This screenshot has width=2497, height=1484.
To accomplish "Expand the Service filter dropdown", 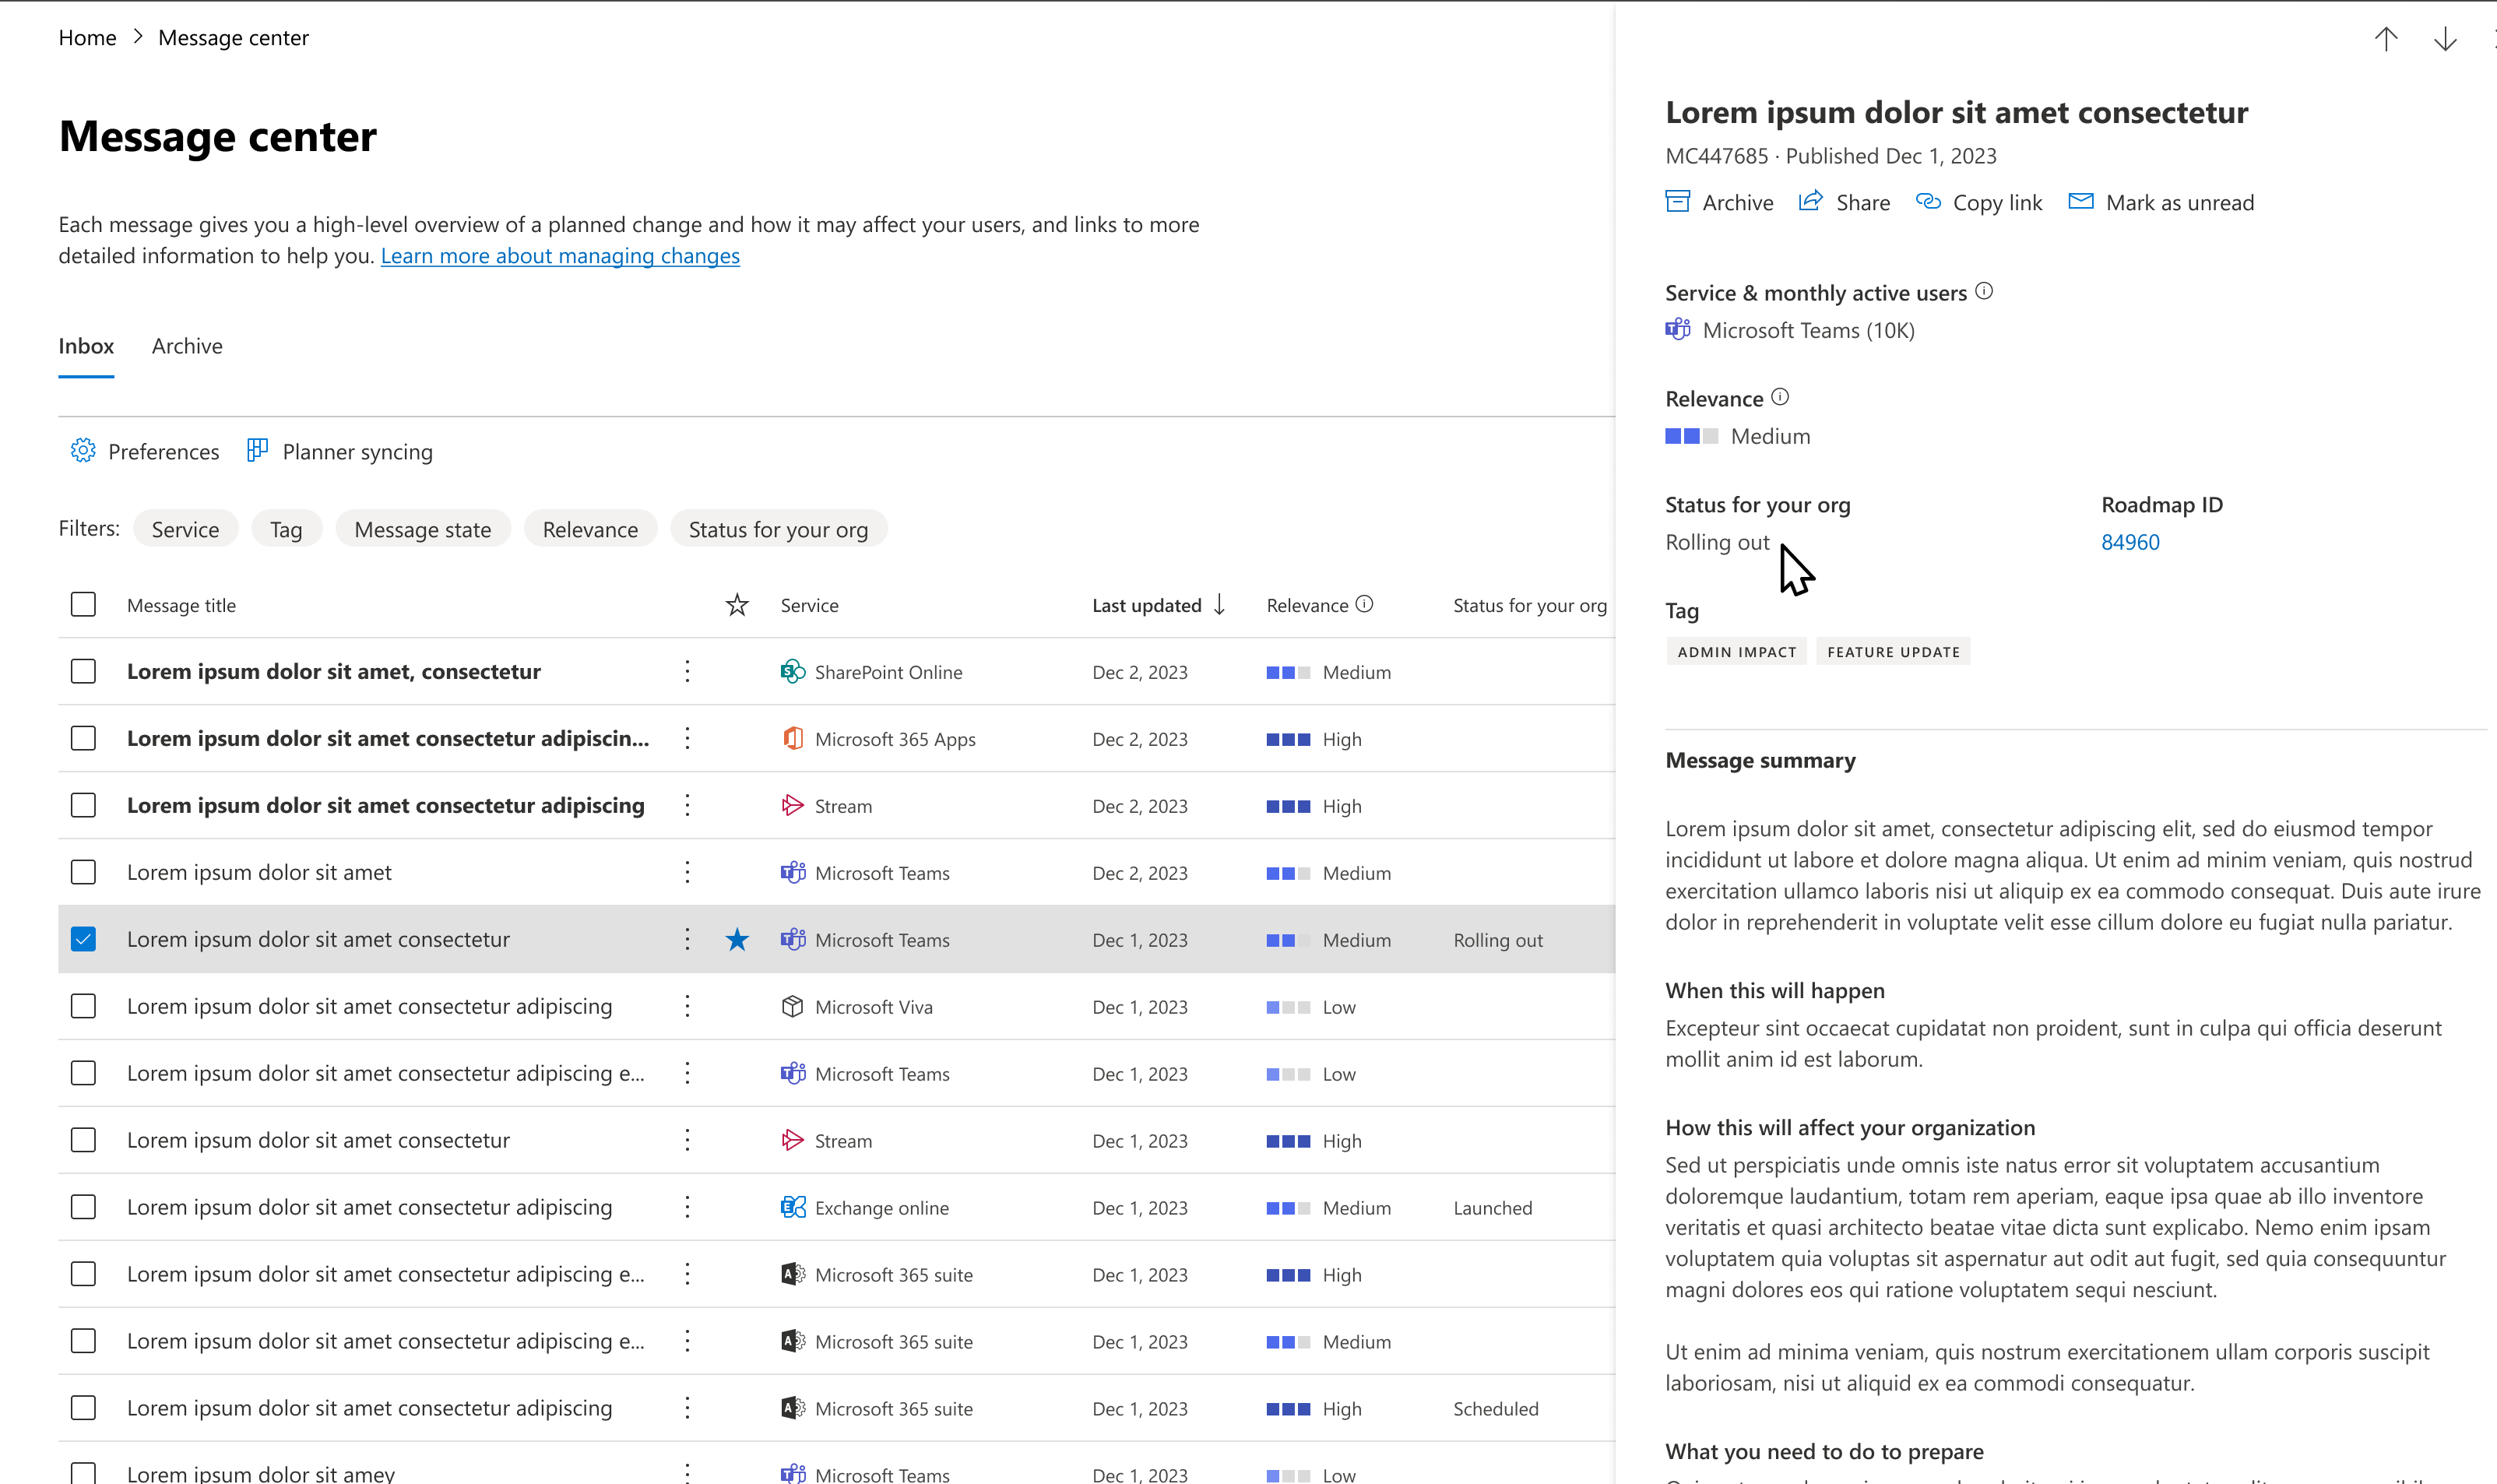I will (x=185, y=528).
